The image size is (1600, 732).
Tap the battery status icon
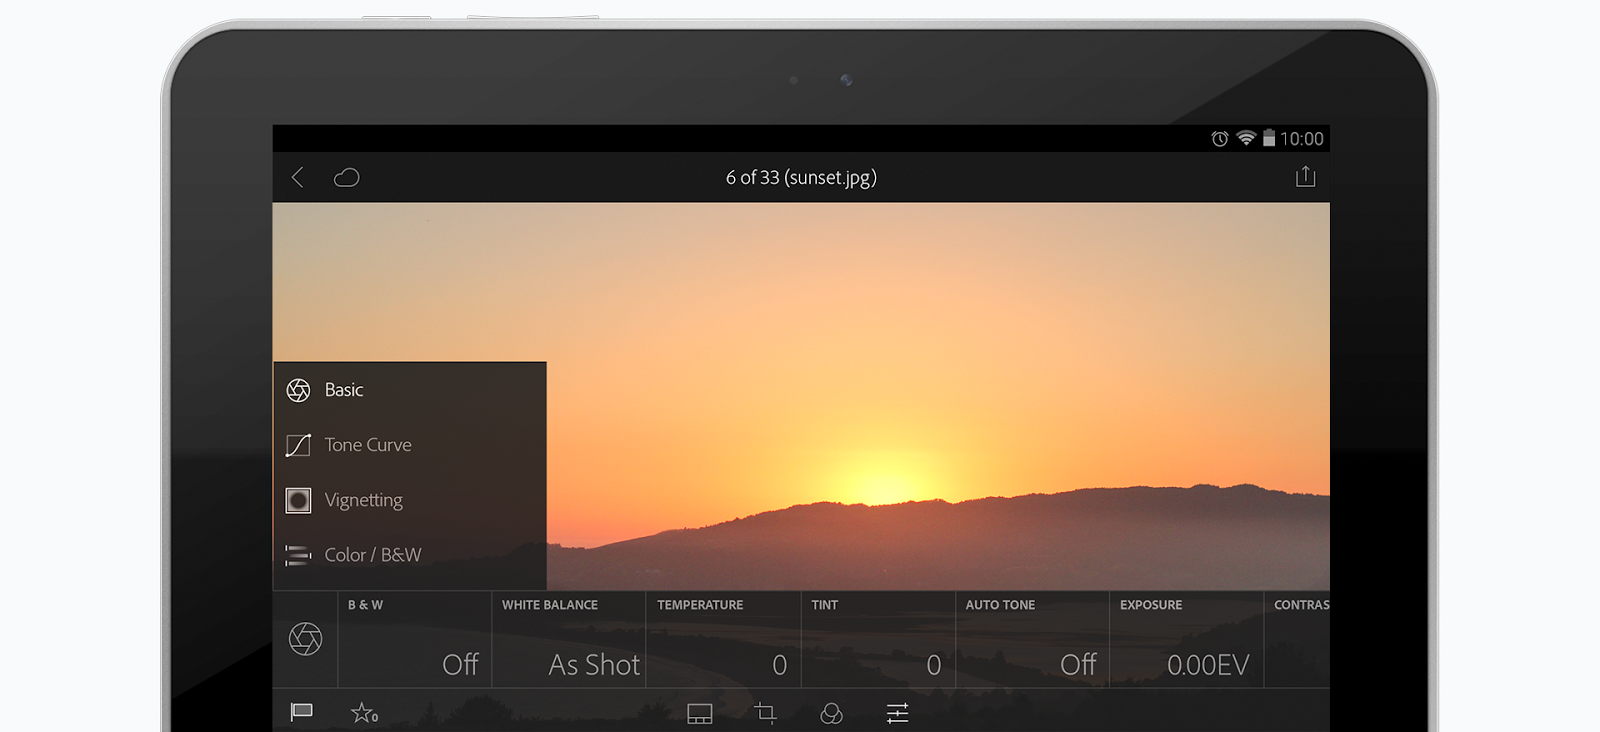click(1268, 138)
